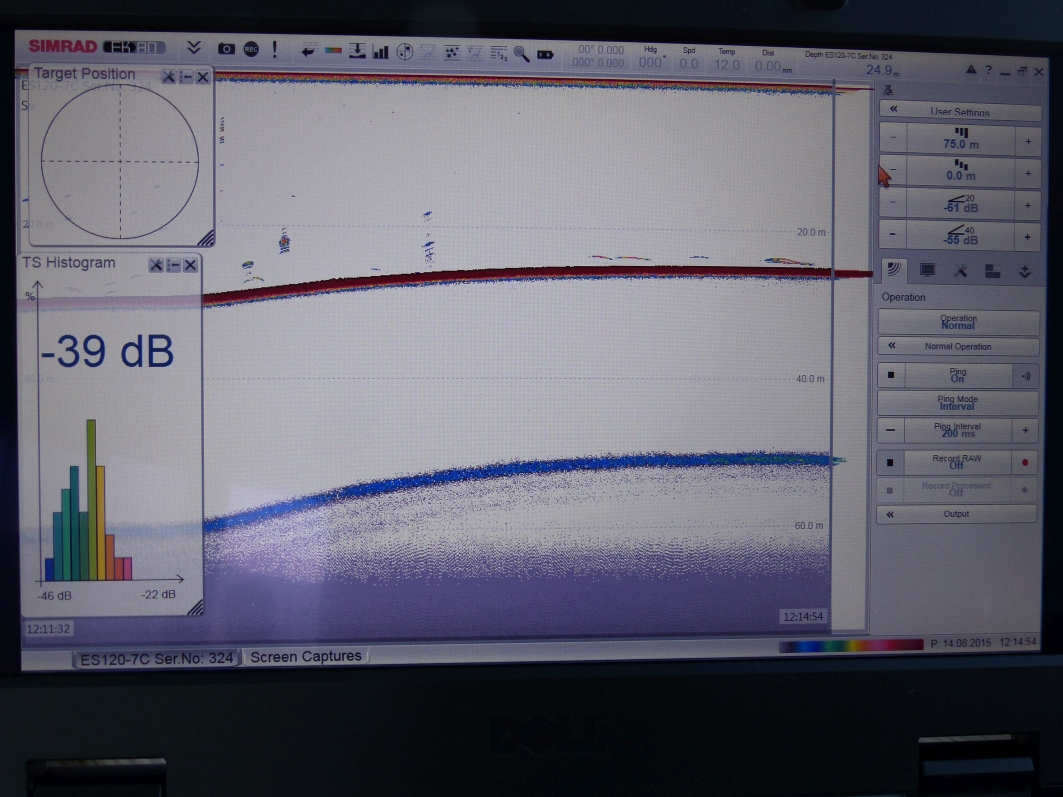
Task: Open the Setup tools tab icon
Action: 960,270
